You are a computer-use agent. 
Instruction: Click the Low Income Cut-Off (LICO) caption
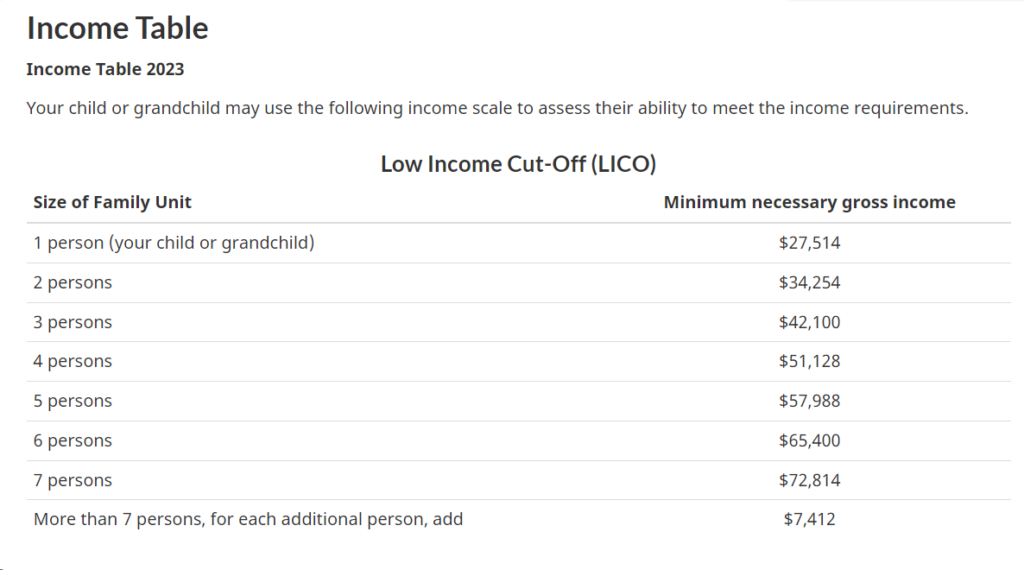518,164
